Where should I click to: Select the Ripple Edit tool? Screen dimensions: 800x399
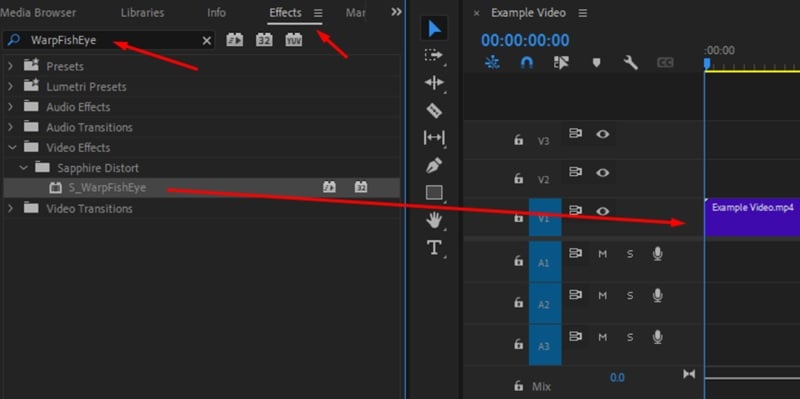tap(434, 83)
